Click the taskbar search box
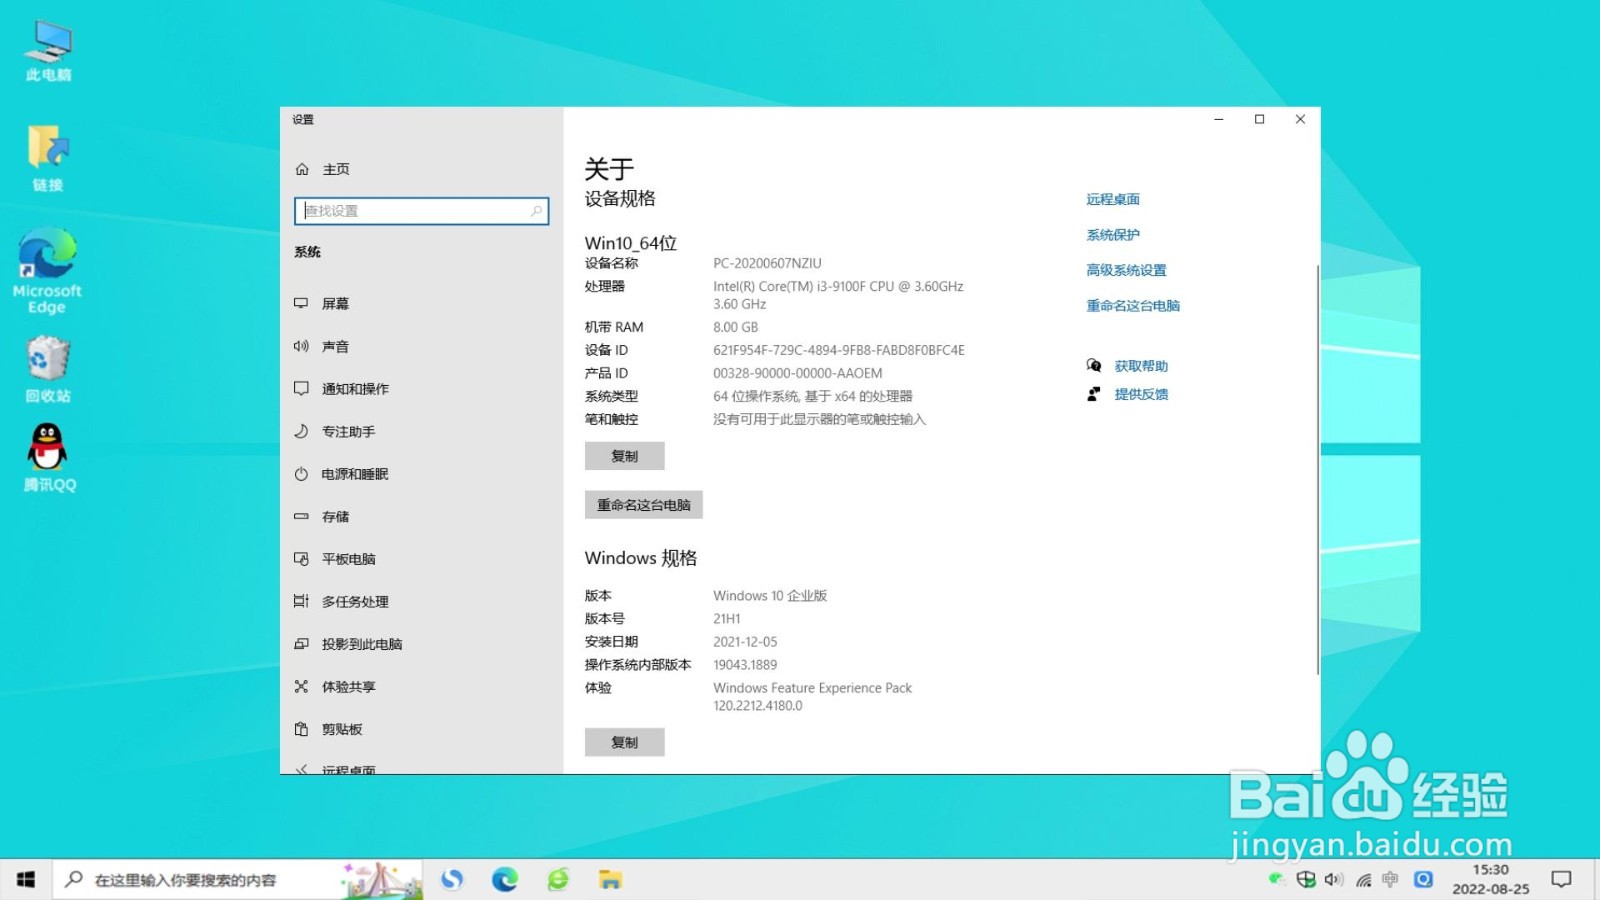 coord(238,880)
